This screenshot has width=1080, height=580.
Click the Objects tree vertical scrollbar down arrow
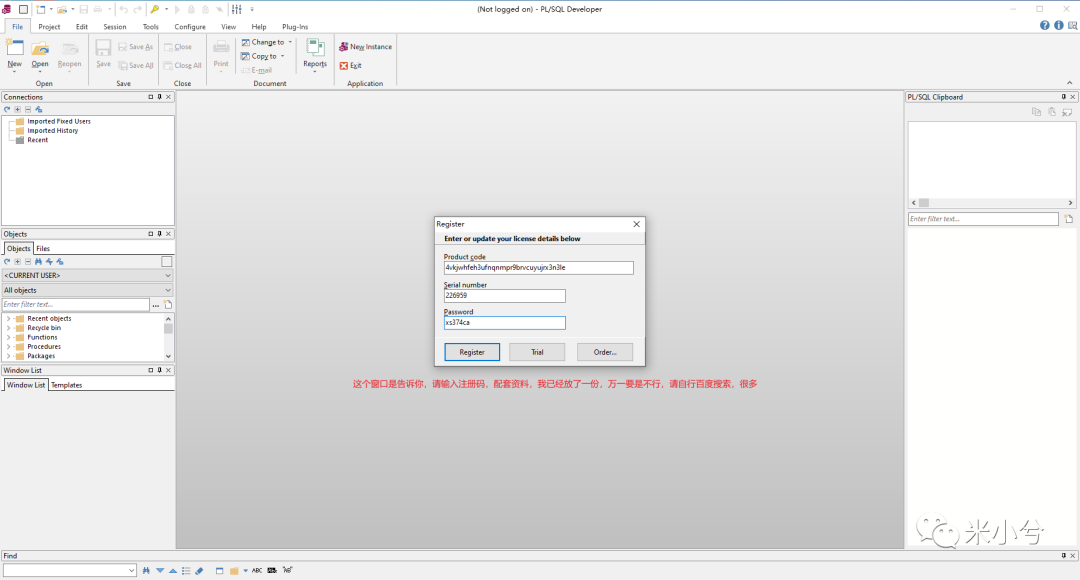[x=169, y=356]
